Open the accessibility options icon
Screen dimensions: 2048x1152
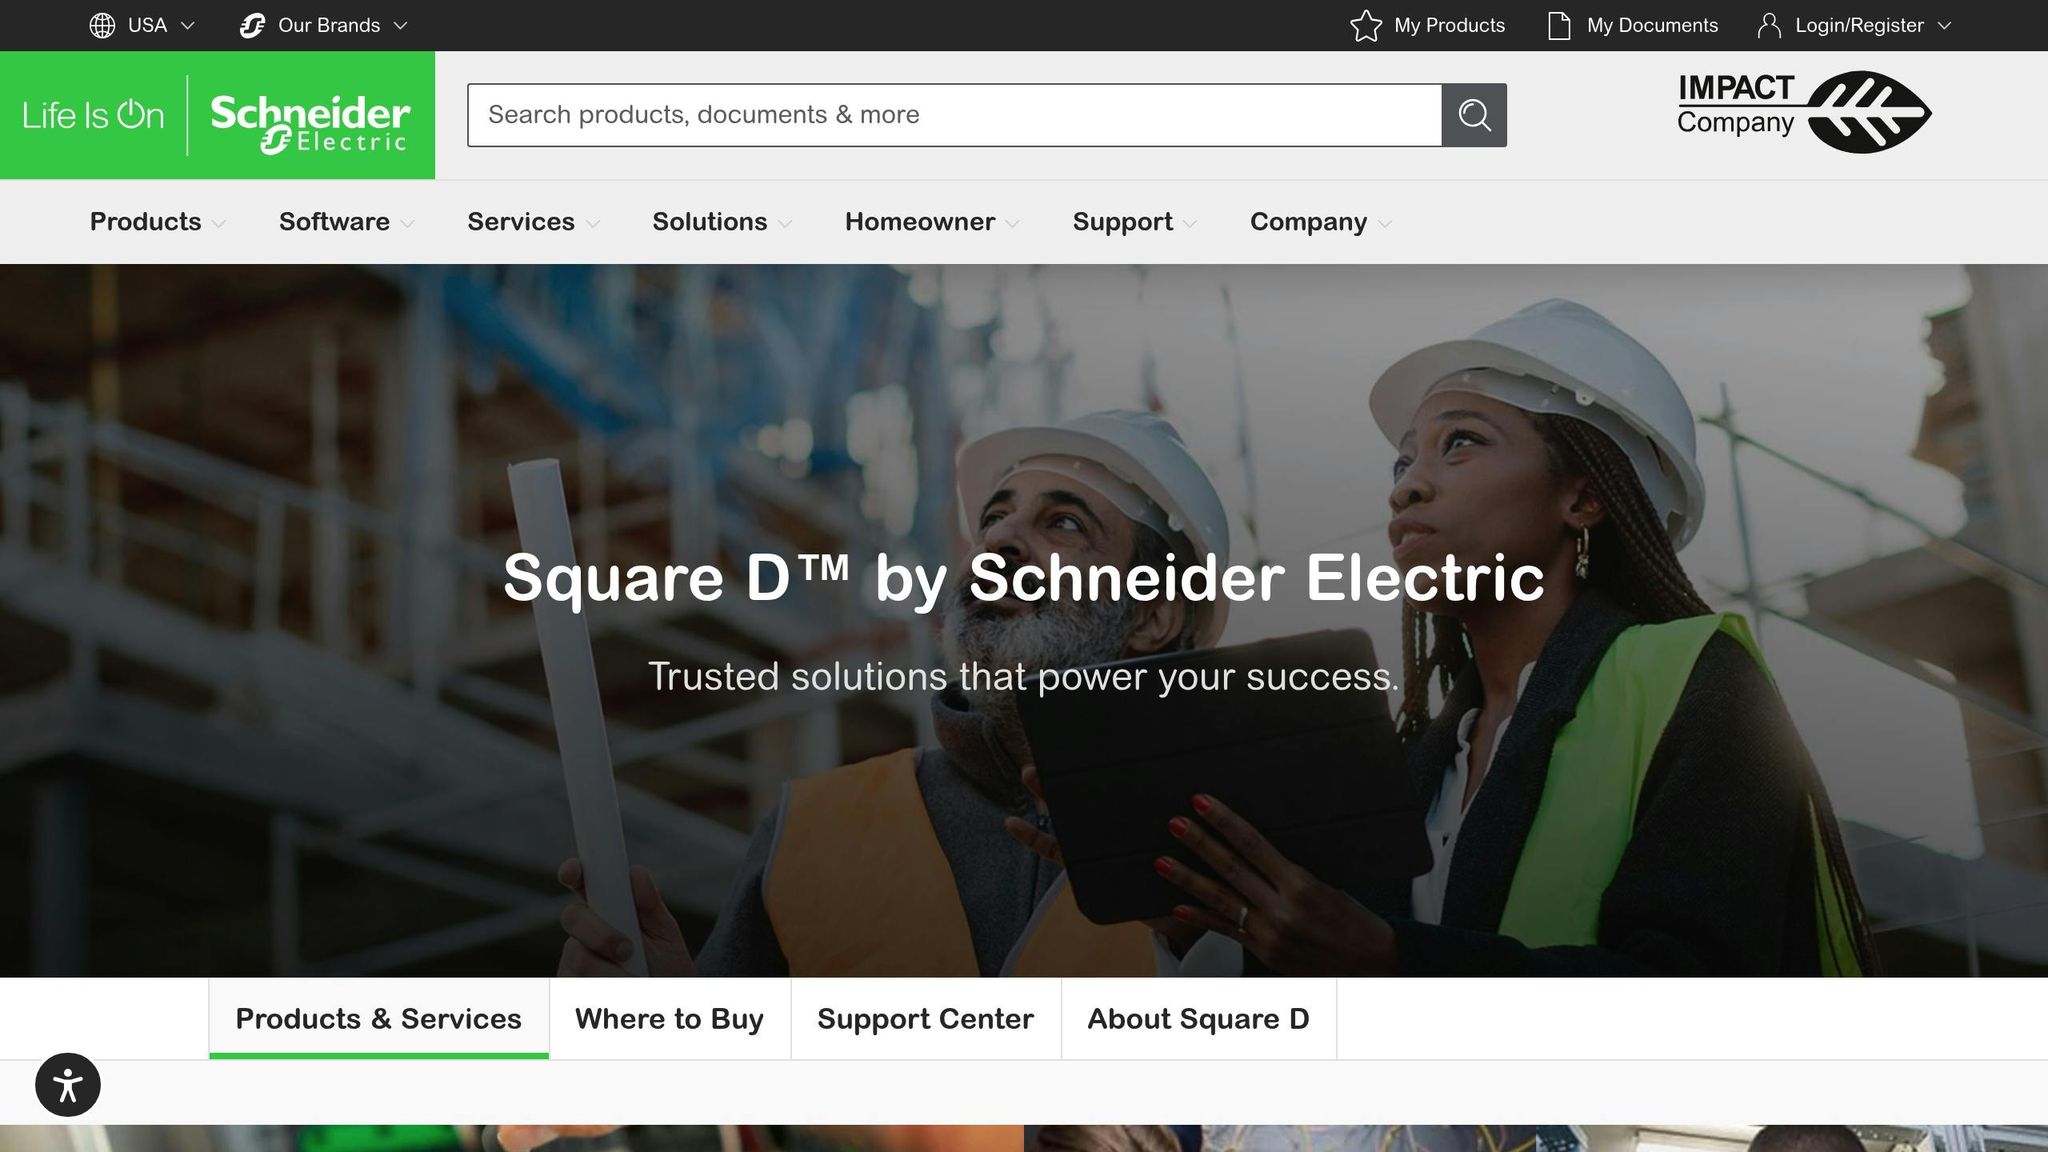[66, 1084]
